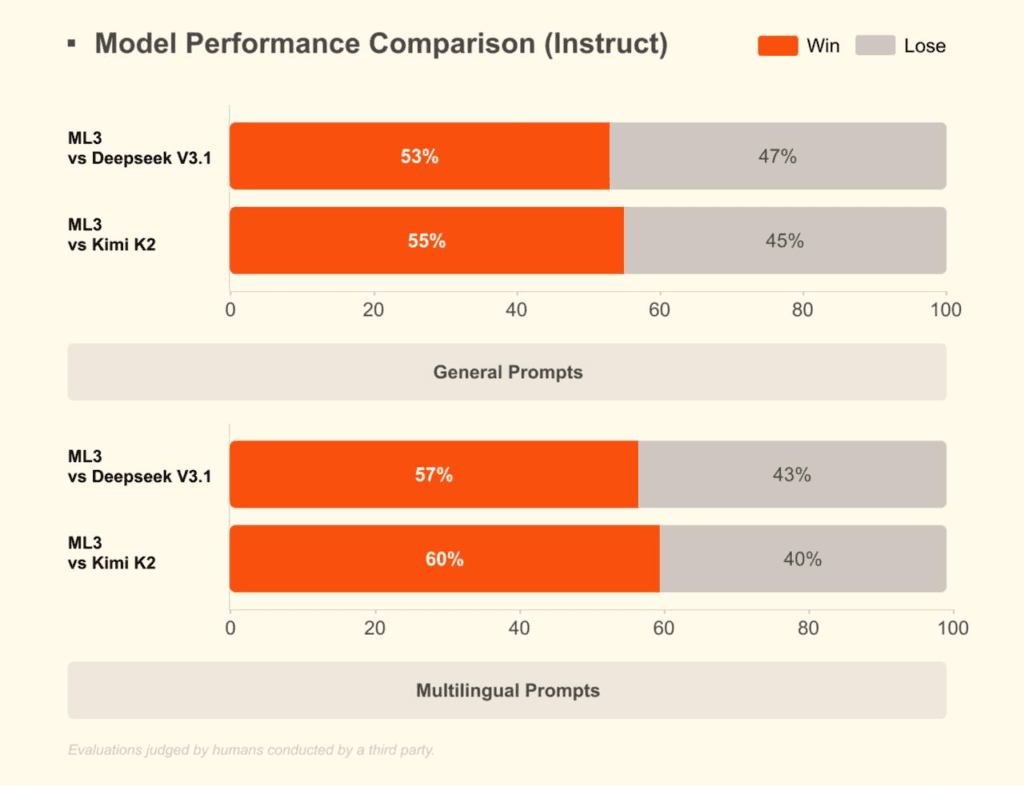Select the chart title "Model Performance Comparison (Instruct)"
This screenshot has height=786, width=1024.
[x=381, y=44]
